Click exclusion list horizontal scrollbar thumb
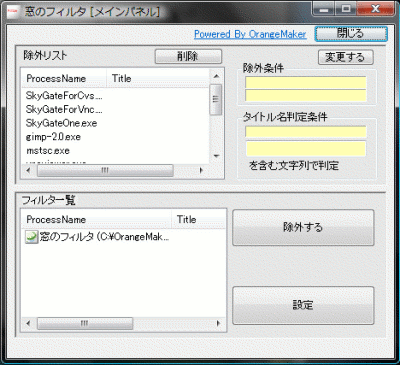This screenshot has height=365, width=400. point(105,170)
